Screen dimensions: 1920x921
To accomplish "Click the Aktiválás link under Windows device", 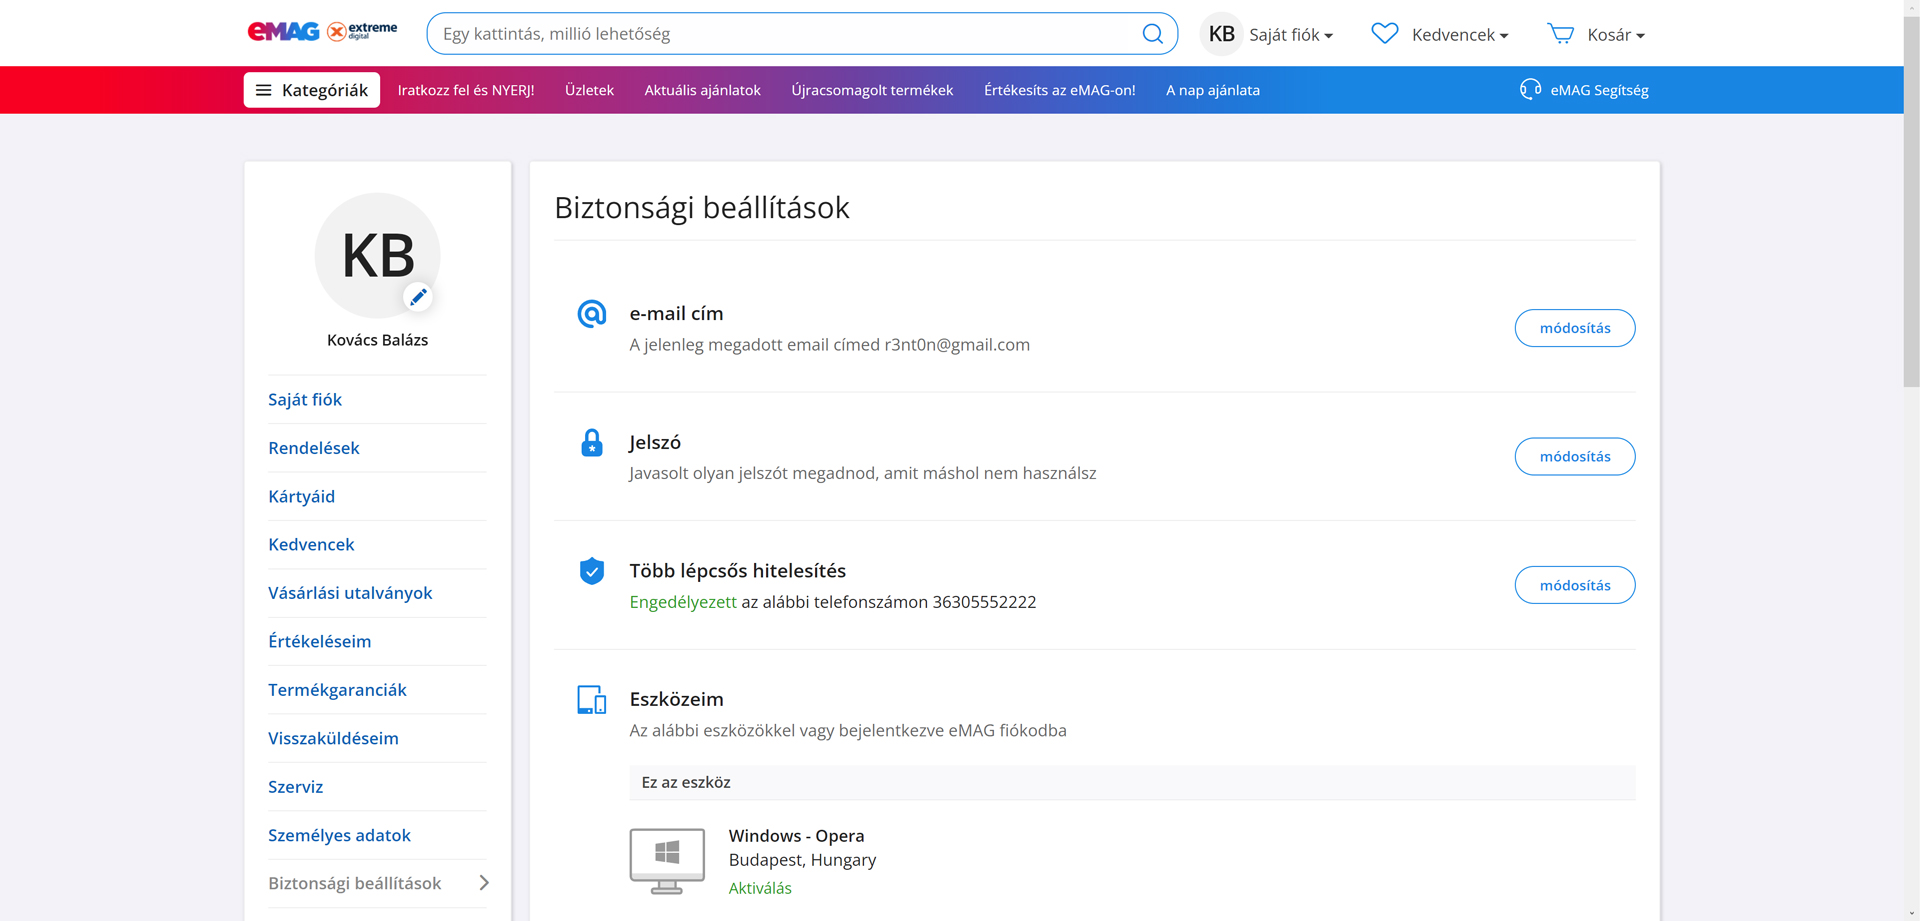I will [760, 888].
